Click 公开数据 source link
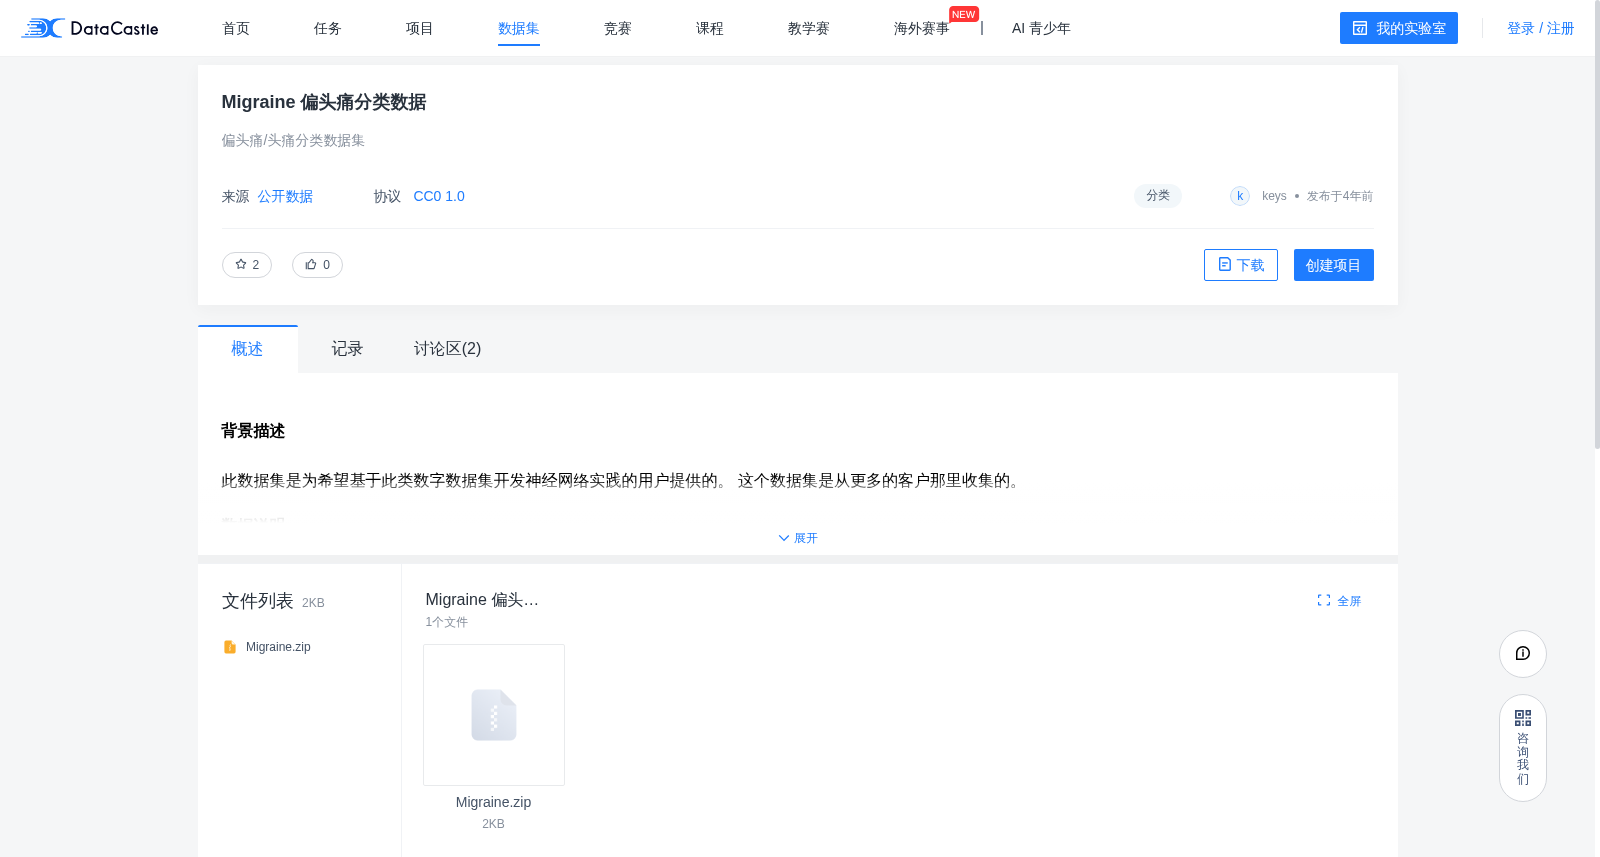The image size is (1600, 857). [285, 196]
